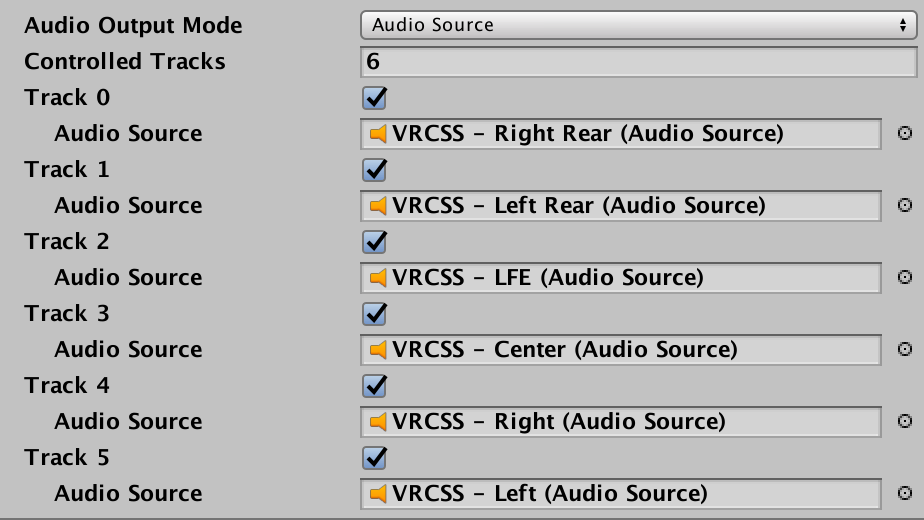This screenshot has height=520, width=924.
Task: Turn off Track 3 checkbox
Action: (374, 314)
